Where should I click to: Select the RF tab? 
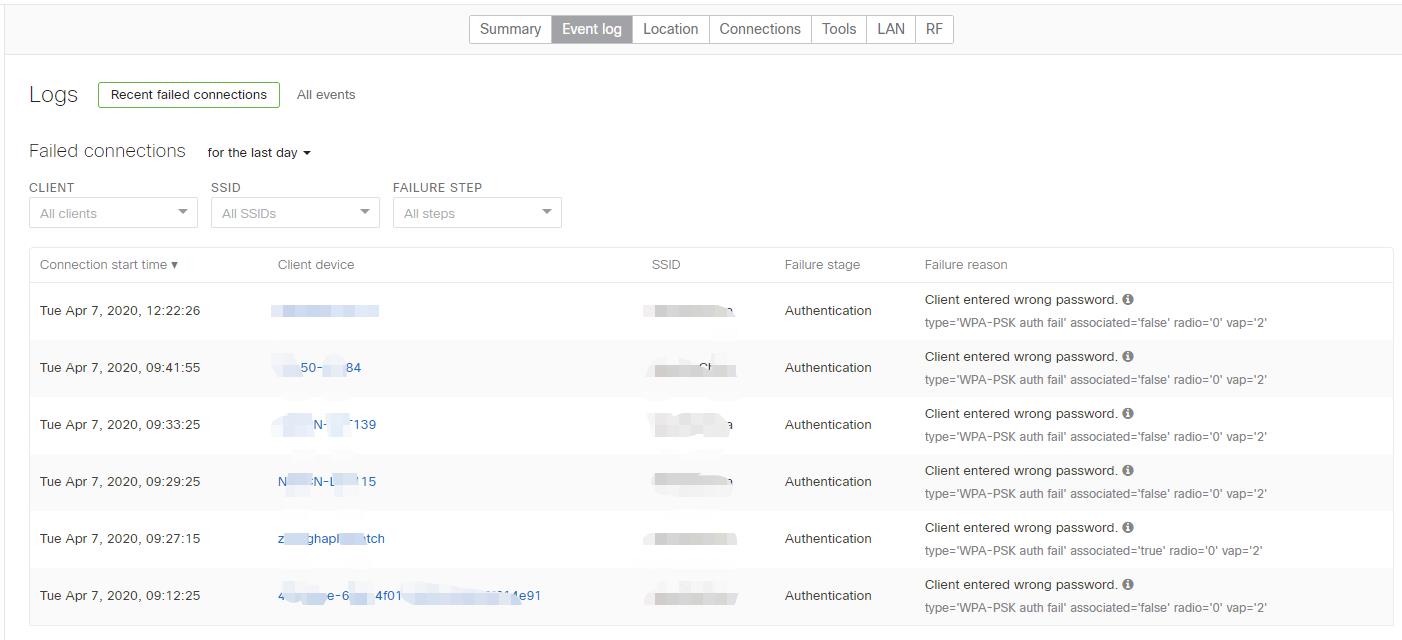[x=934, y=29]
